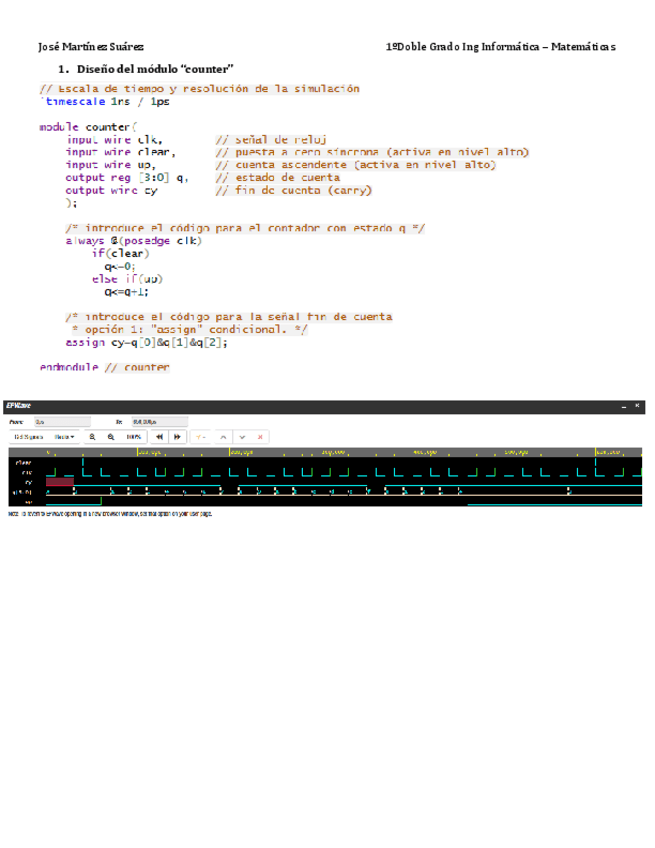Screen dimensions: 655x848
Task: Select the clk signal row label
Action: (28, 472)
